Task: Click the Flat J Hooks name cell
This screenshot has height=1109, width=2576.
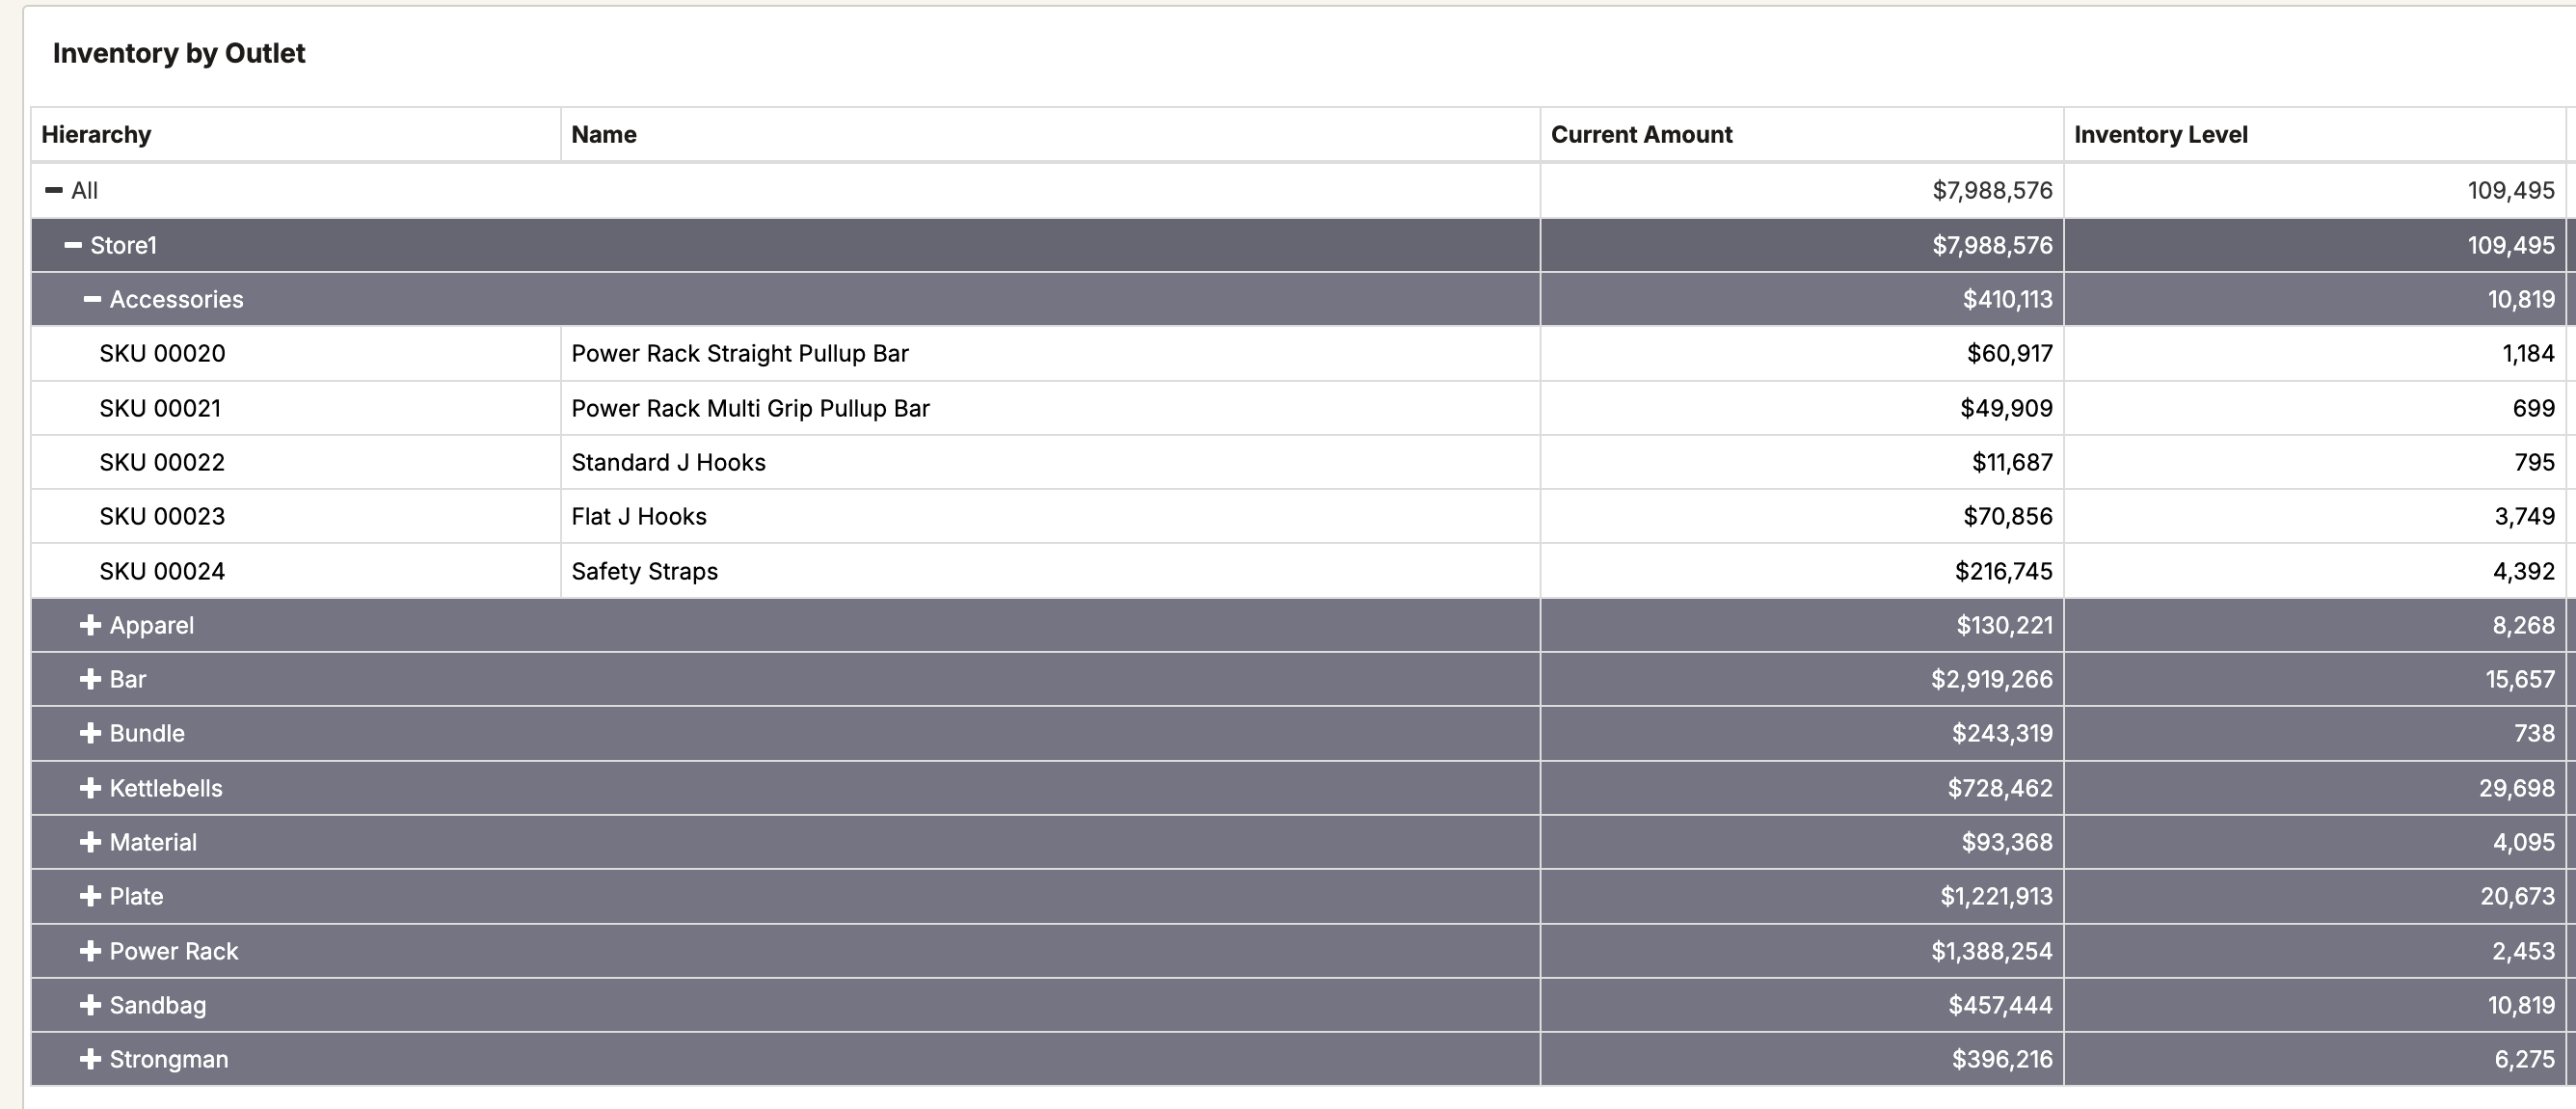Action: [639, 516]
